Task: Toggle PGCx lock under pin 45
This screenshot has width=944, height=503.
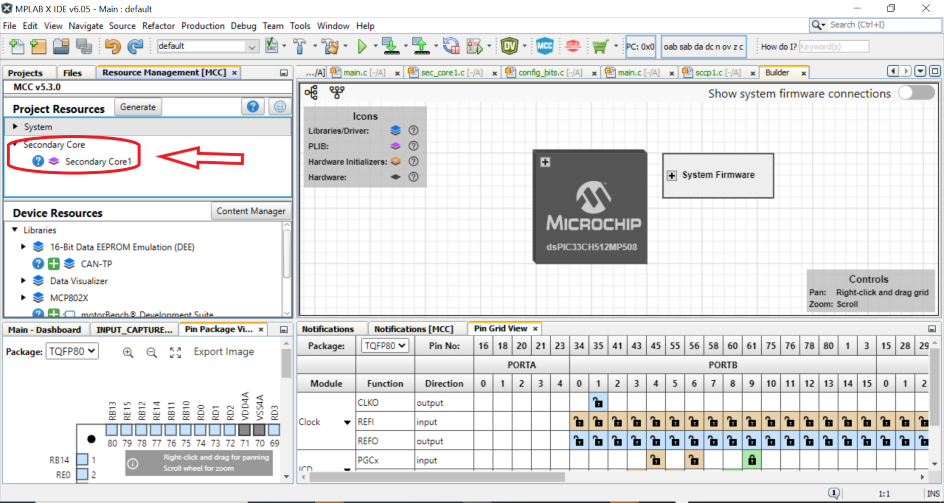Action: click(656, 460)
